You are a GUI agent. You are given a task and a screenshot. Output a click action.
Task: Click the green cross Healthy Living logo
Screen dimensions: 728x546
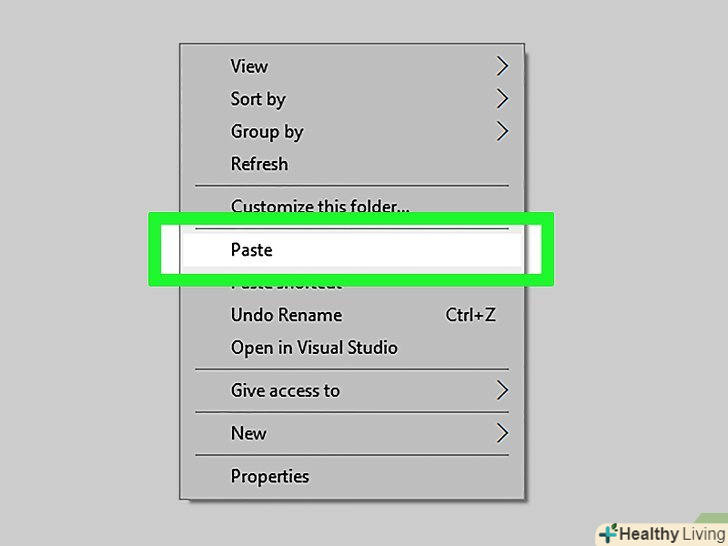click(x=607, y=534)
